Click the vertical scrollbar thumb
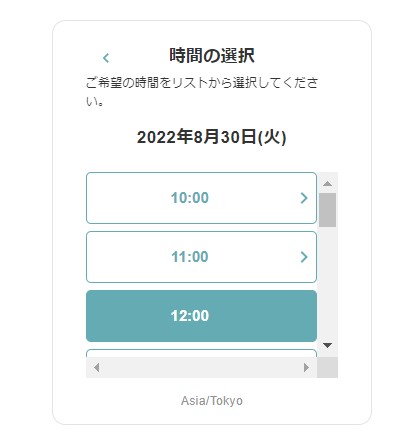The height and width of the screenshot is (435, 418). (327, 210)
